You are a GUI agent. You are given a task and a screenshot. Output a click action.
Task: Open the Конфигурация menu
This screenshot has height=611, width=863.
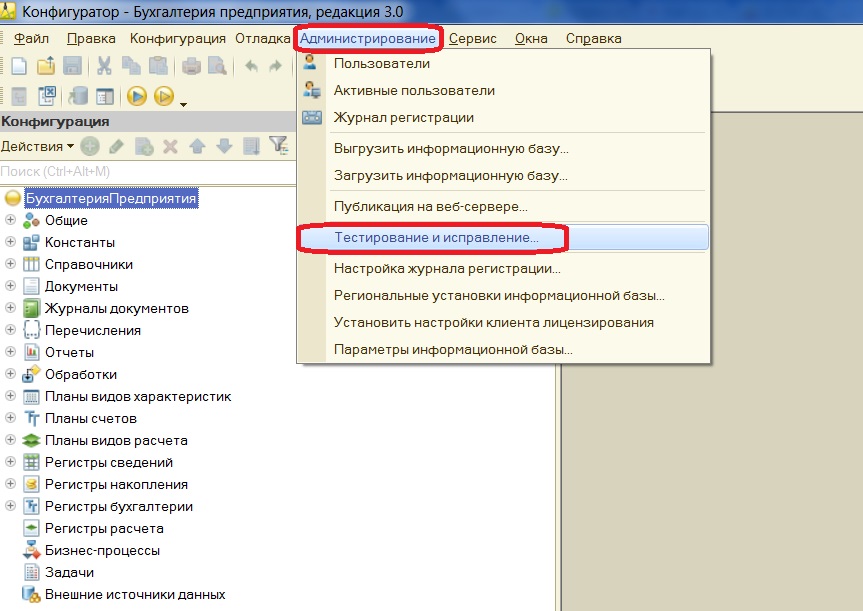178,39
